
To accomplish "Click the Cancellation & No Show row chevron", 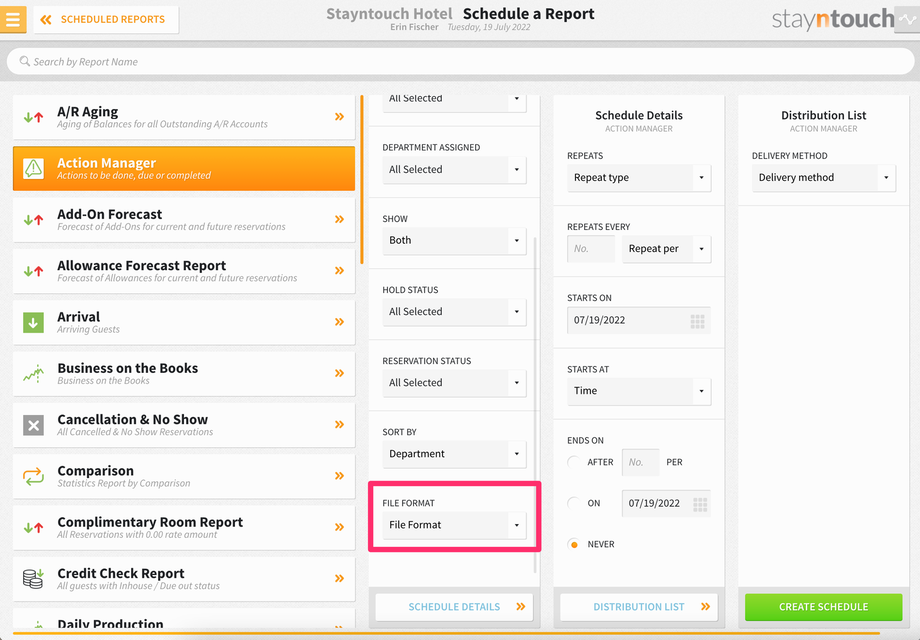I will (x=339, y=424).
